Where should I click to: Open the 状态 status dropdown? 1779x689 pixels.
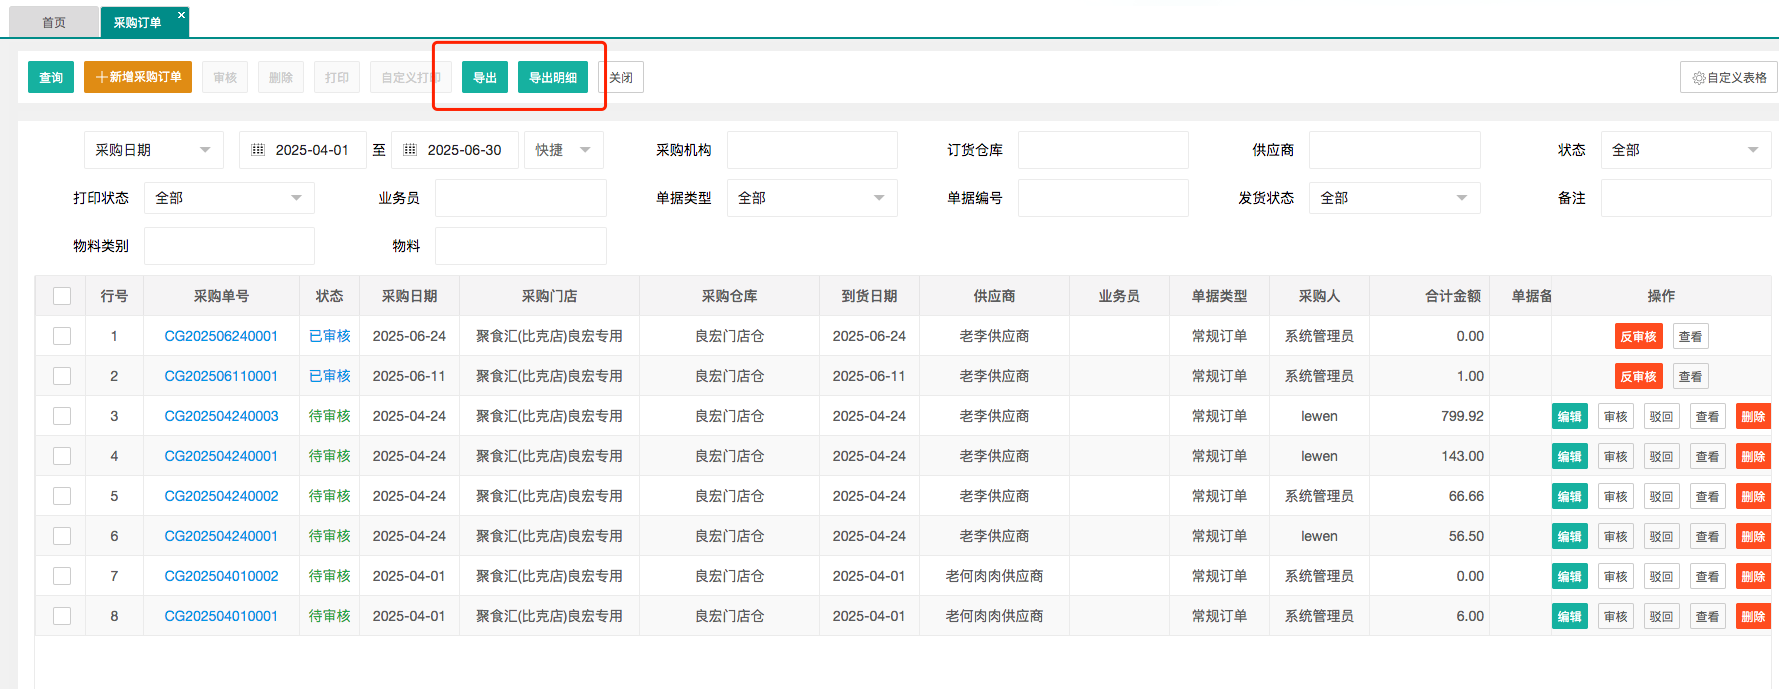point(1685,150)
